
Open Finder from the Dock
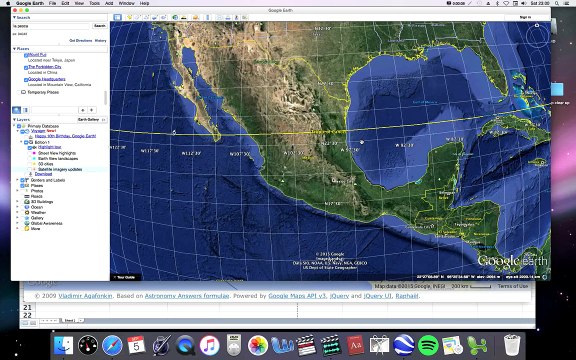pyautogui.click(x=64, y=345)
